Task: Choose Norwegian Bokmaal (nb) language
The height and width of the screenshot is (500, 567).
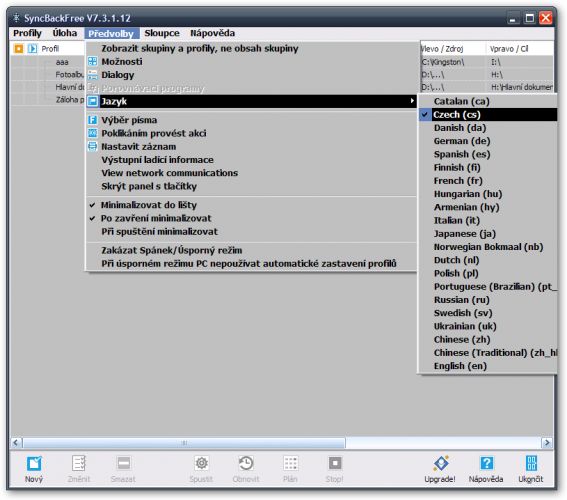Action: pyautogui.click(x=487, y=247)
